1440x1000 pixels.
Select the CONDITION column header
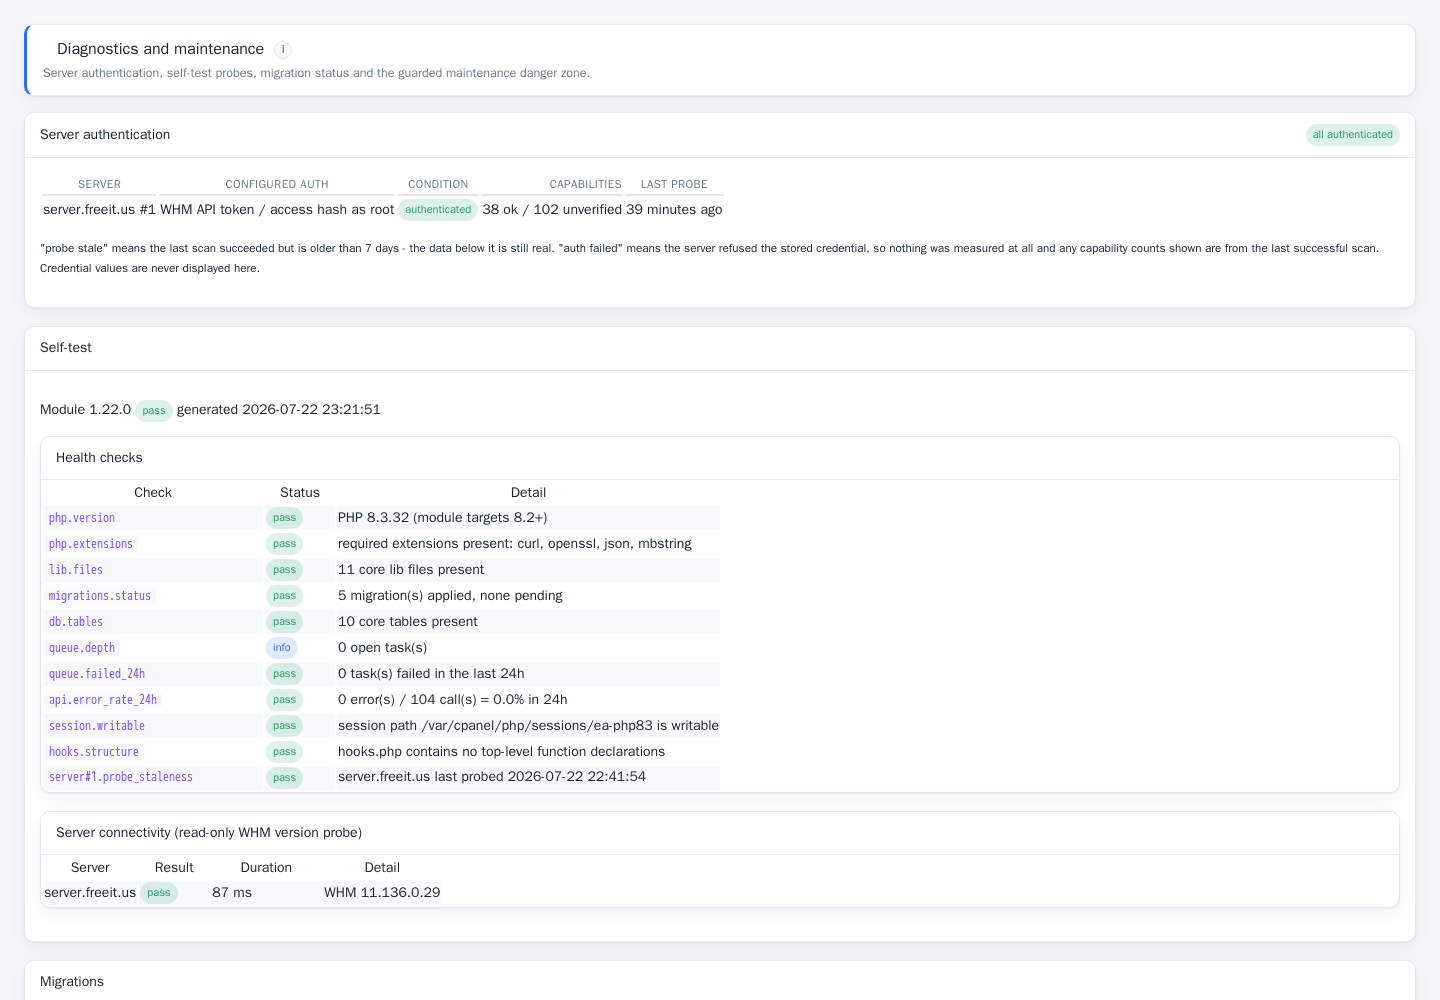438,184
